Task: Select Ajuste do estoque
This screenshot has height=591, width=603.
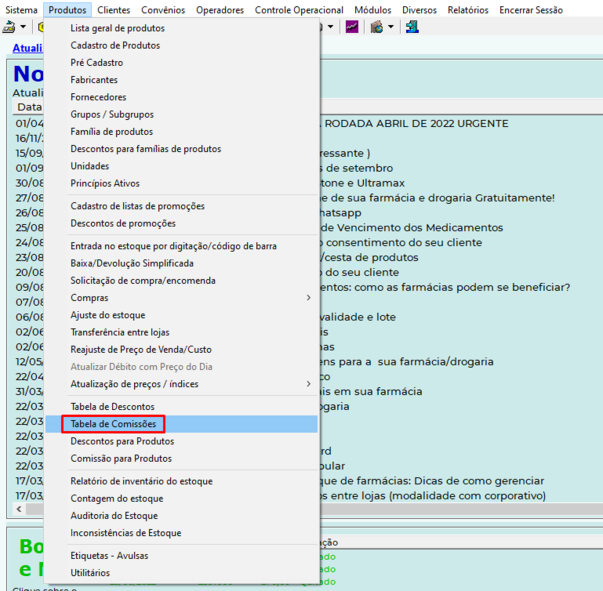Action: [x=182, y=315]
